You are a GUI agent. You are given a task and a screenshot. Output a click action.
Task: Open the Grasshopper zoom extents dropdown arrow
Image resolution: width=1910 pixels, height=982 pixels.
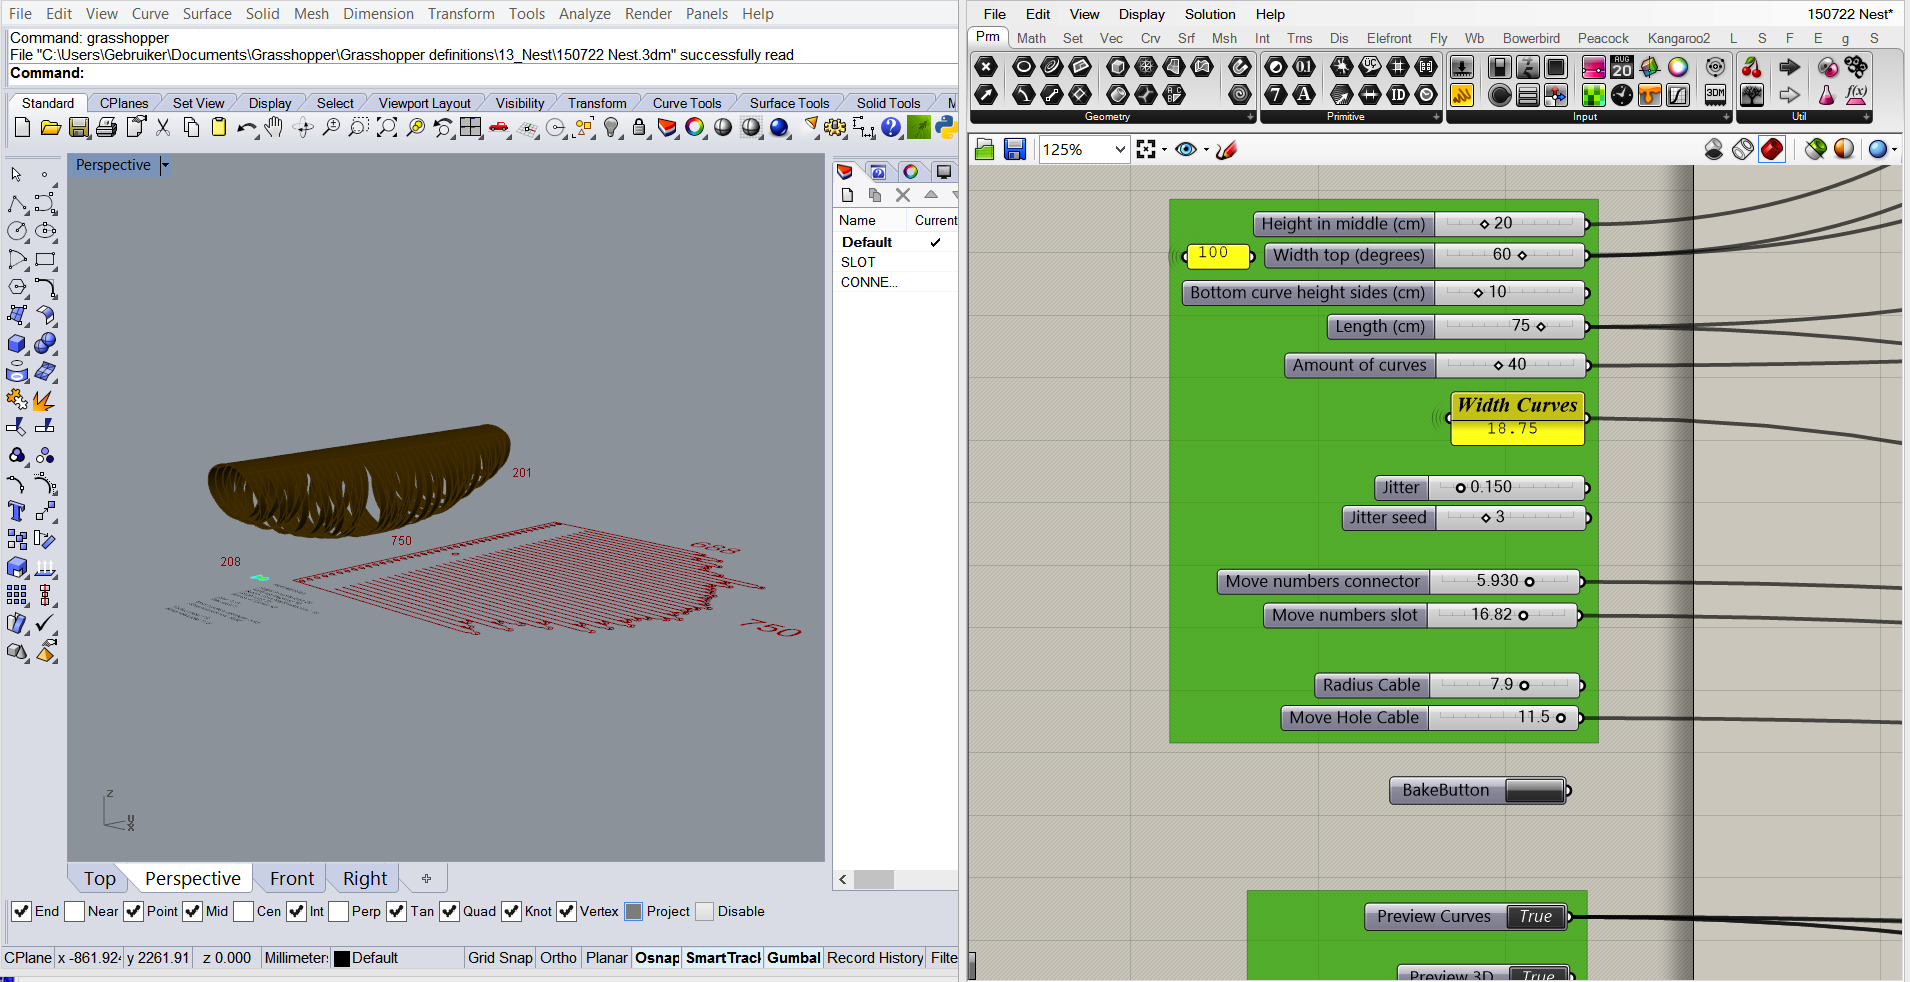tap(1164, 150)
